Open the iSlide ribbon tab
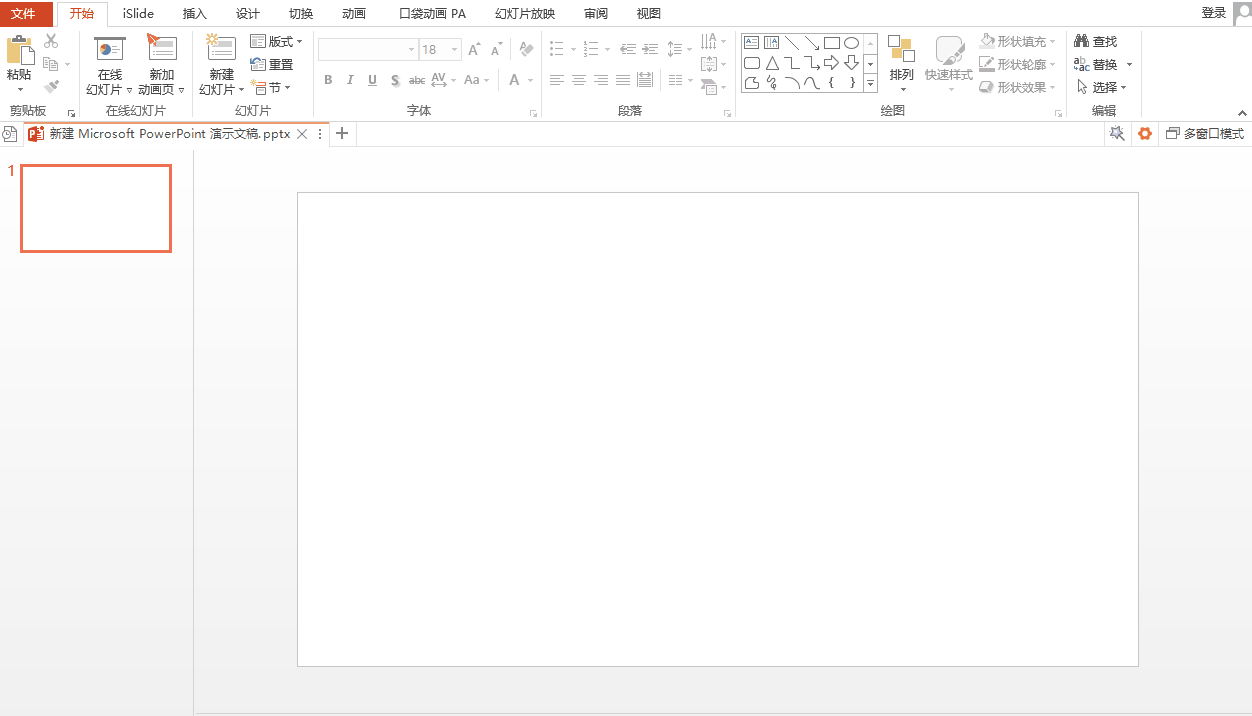Viewport: 1252px width, 716px height. [x=138, y=14]
